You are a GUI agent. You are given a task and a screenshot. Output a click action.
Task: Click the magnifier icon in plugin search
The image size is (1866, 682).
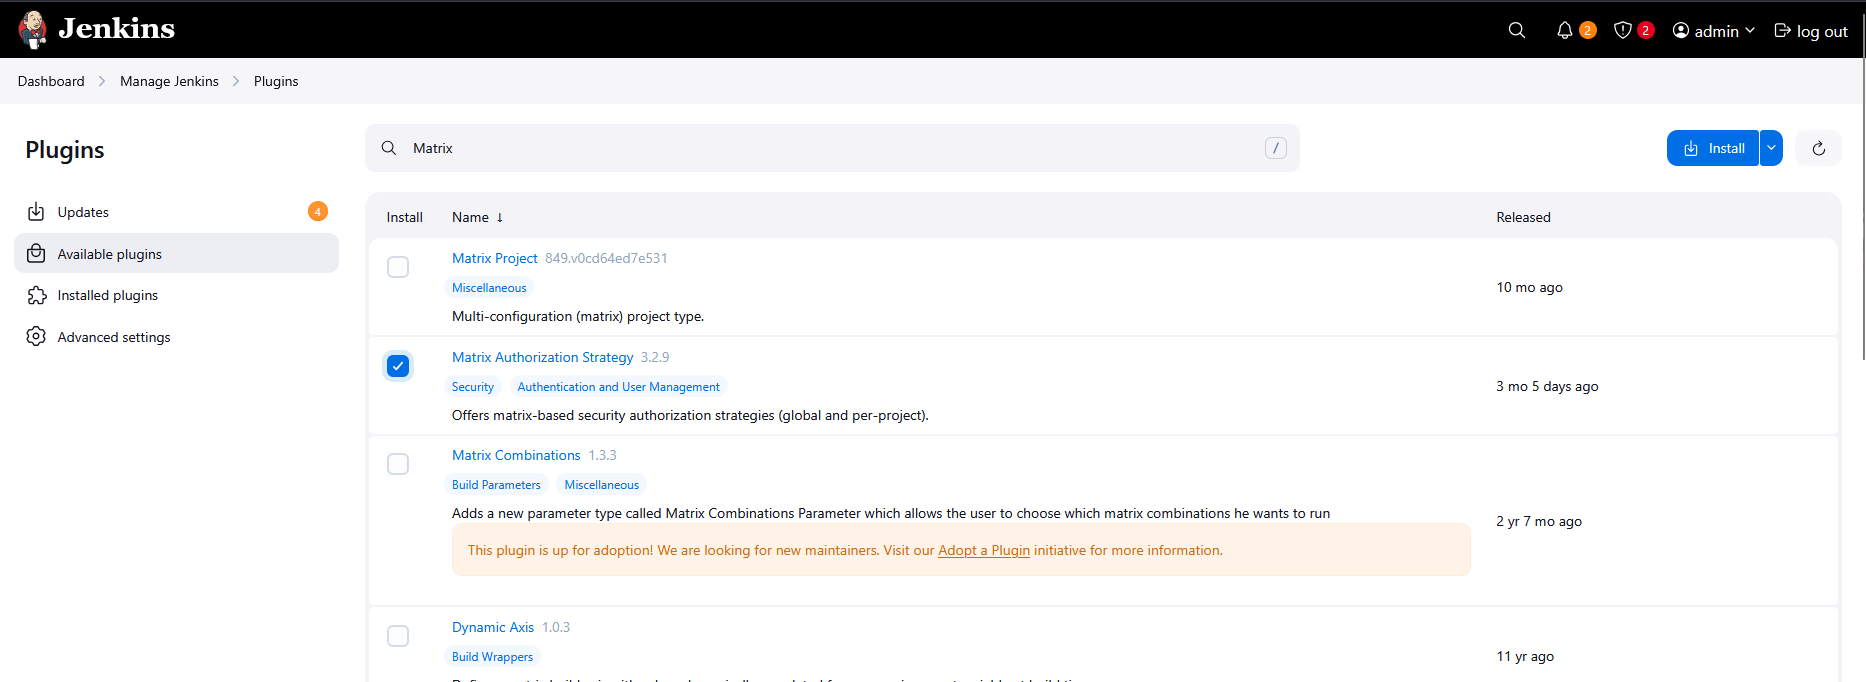click(x=389, y=148)
